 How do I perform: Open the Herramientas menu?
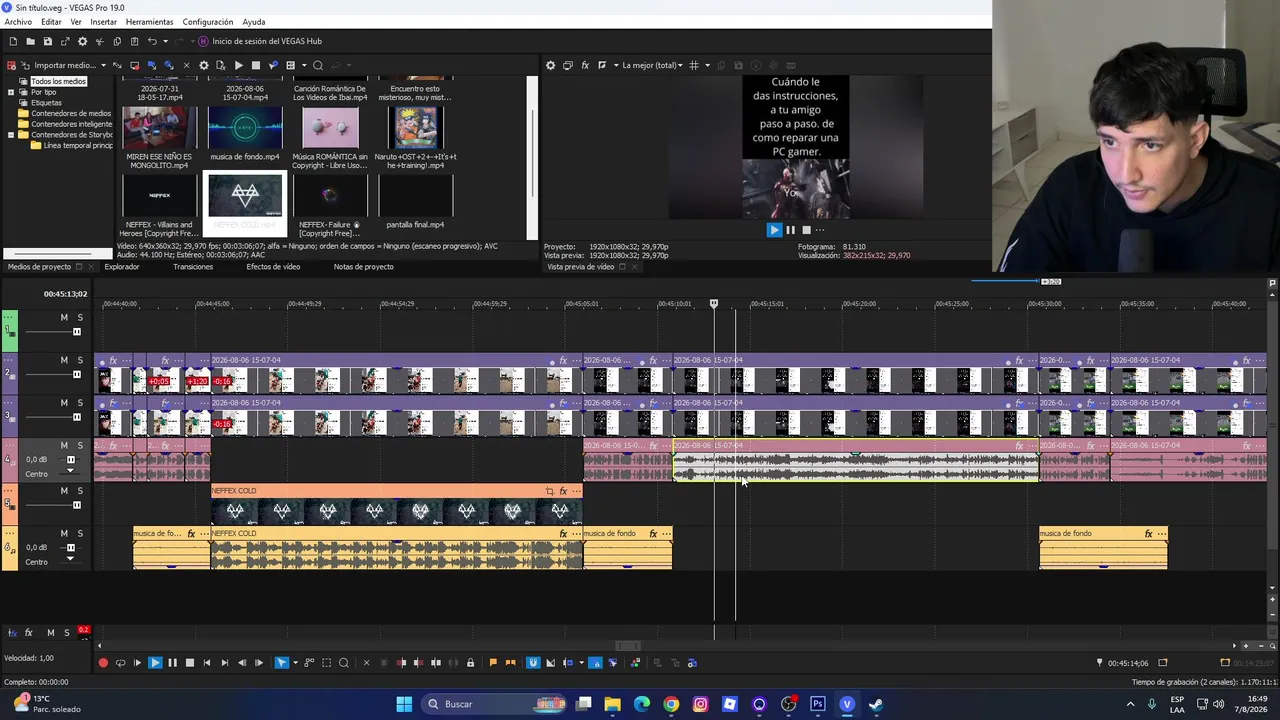coord(149,22)
